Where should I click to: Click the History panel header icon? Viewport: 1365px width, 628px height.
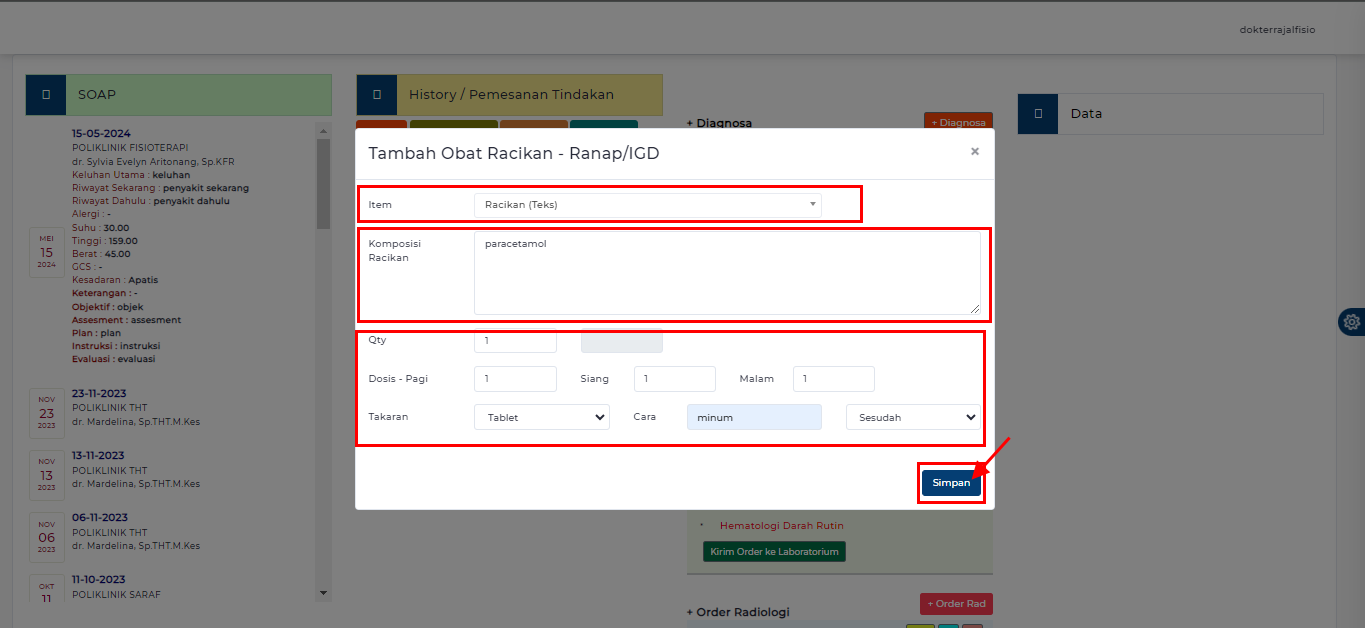pyautogui.click(x=376, y=95)
